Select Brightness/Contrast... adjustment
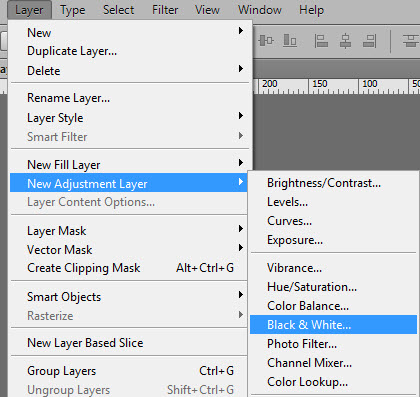Screen dimensions: 420x397 tap(333, 183)
